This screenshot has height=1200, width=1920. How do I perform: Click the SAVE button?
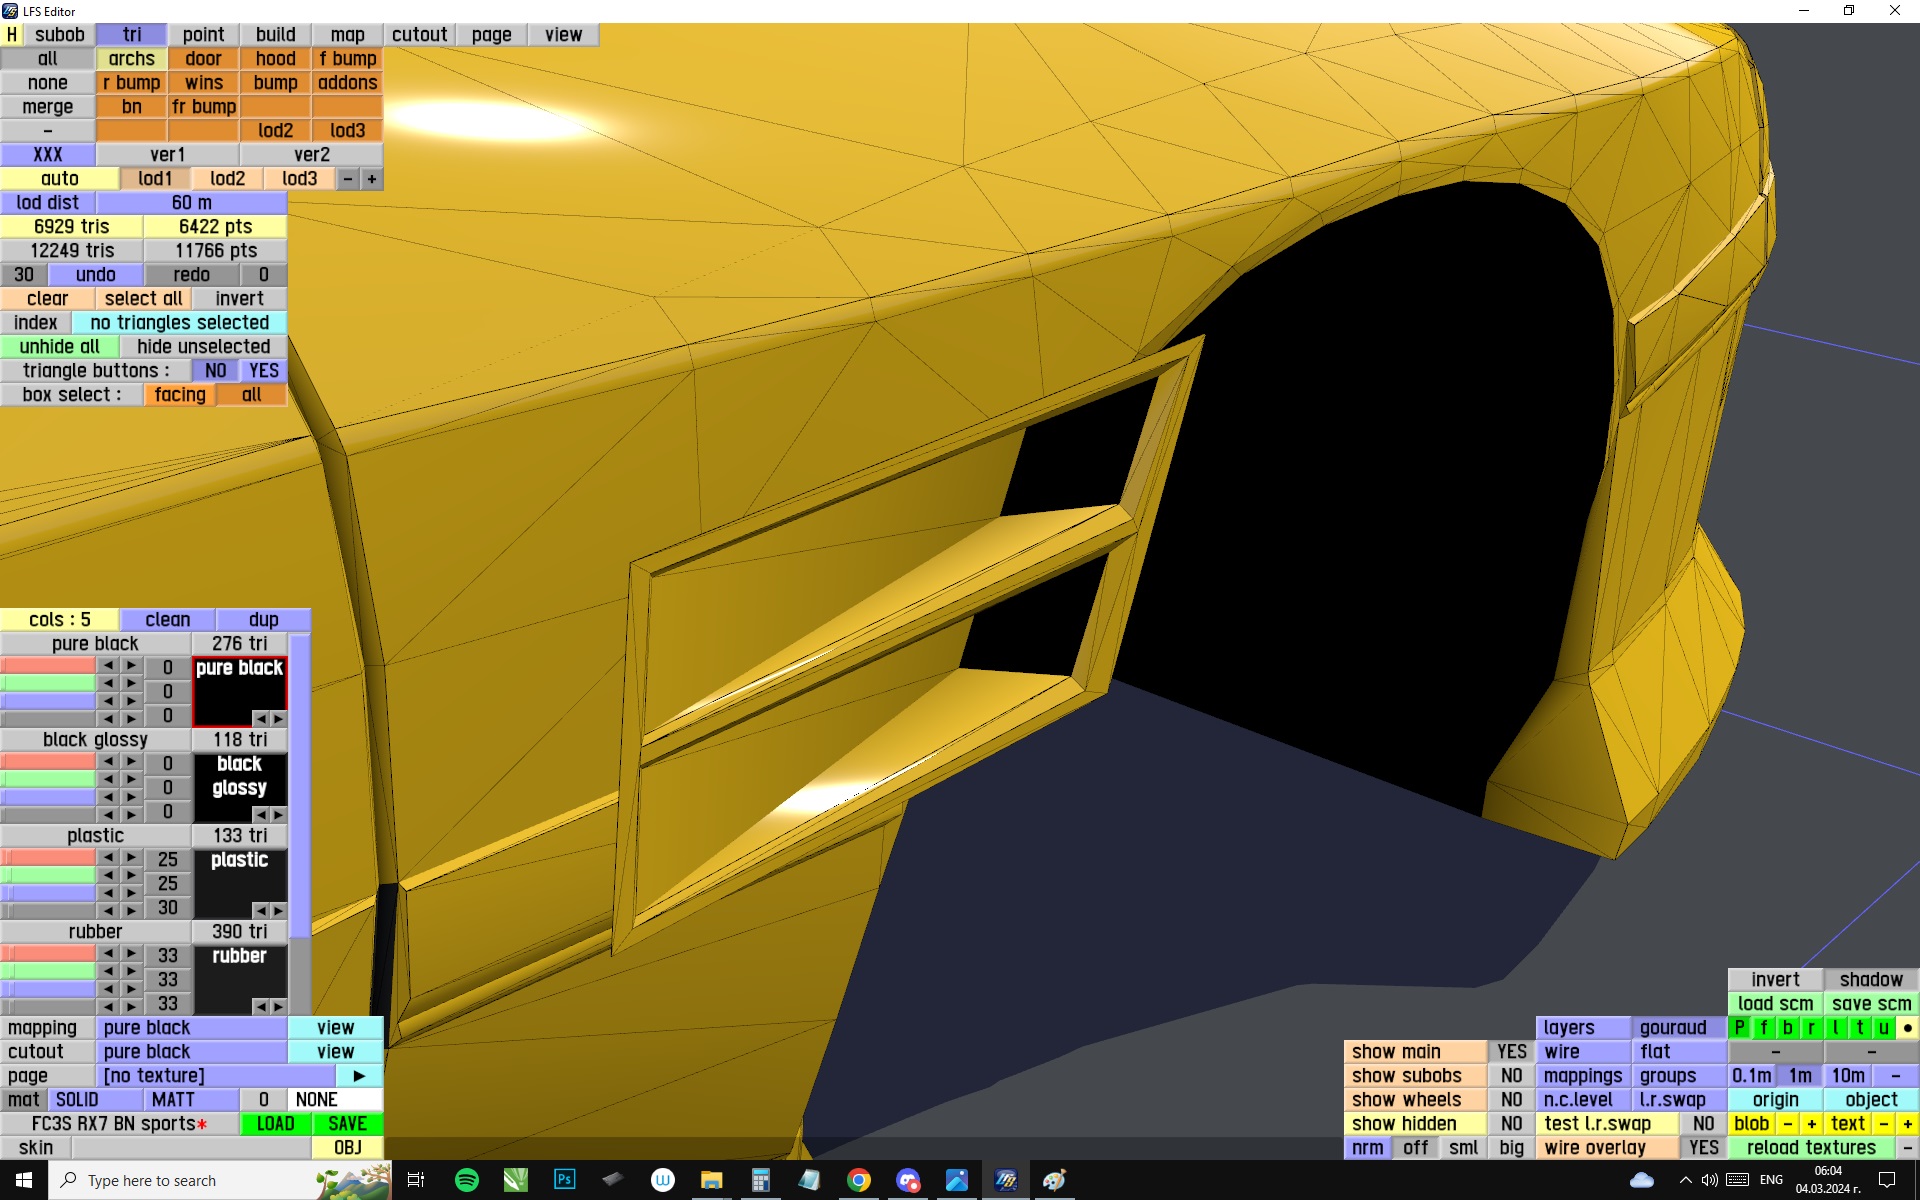tap(347, 1124)
